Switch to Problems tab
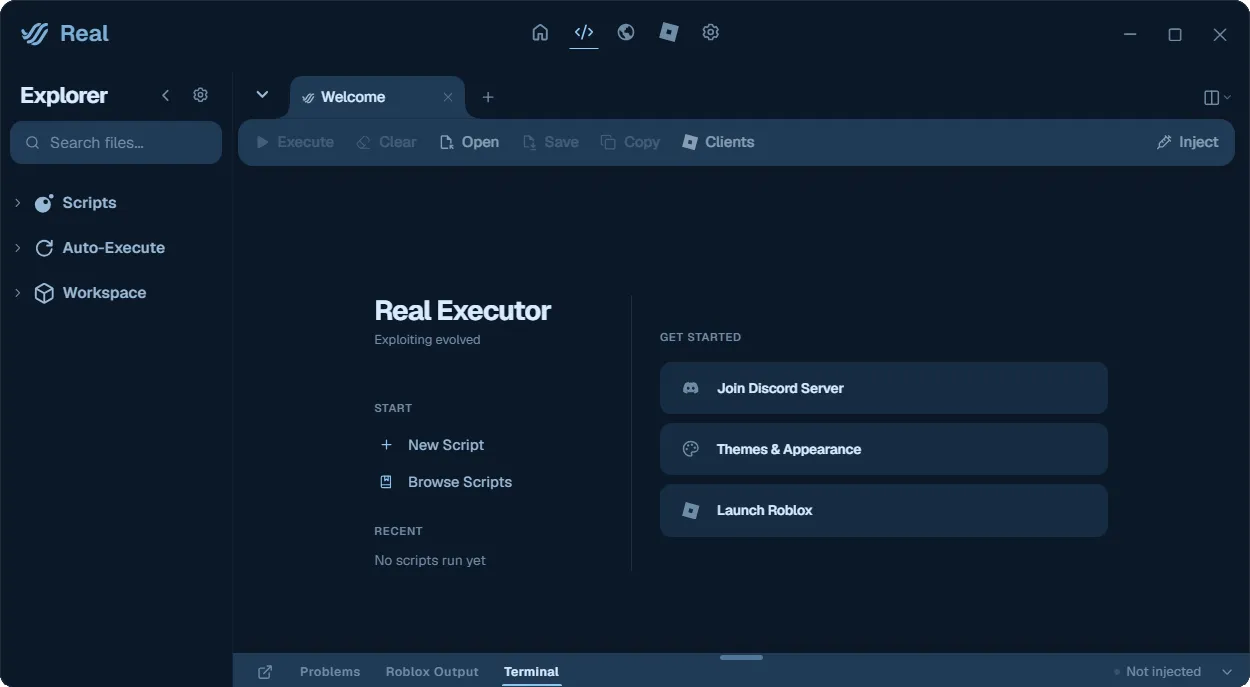Image resolution: width=1250 pixels, height=687 pixels. pyautogui.click(x=330, y=672)
